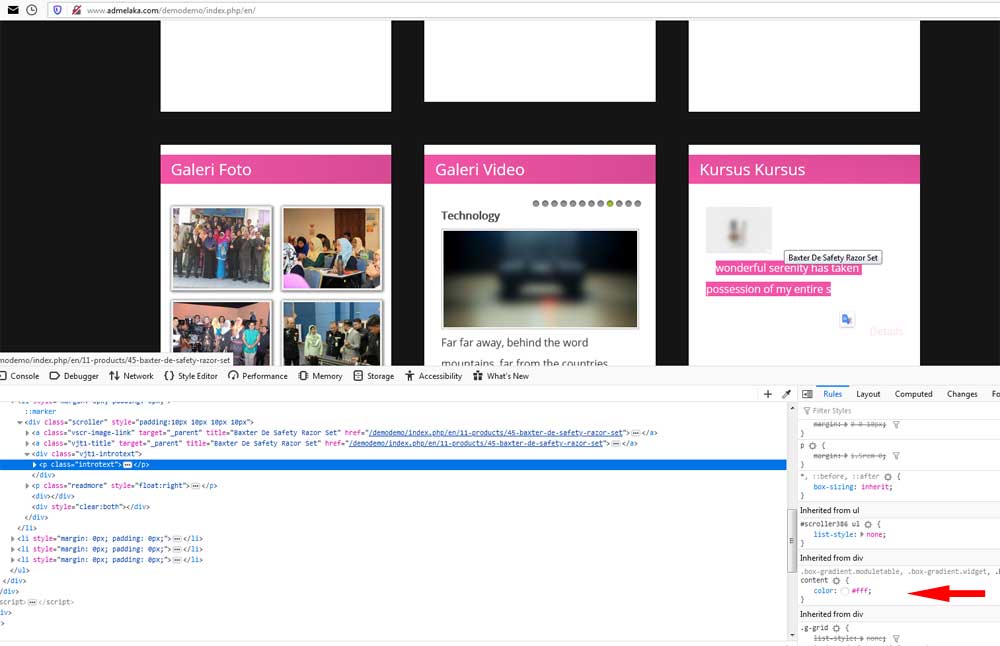Click funnel icon beside overridden list-style rule
This screenshot has width=1000, height=646.
point(897,638)
